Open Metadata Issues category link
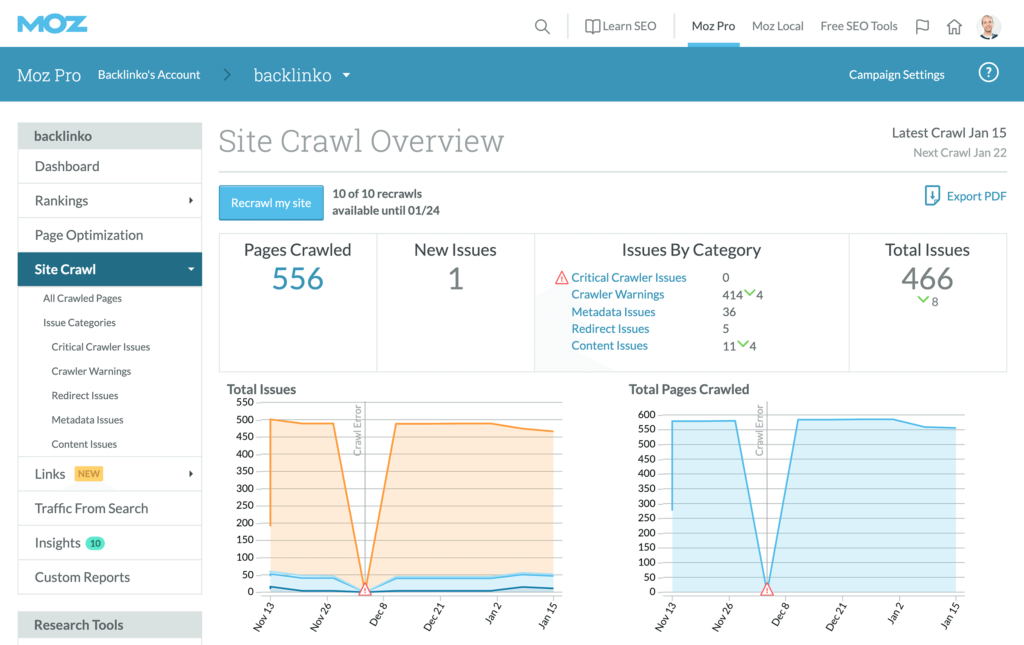 click(613, 312)
